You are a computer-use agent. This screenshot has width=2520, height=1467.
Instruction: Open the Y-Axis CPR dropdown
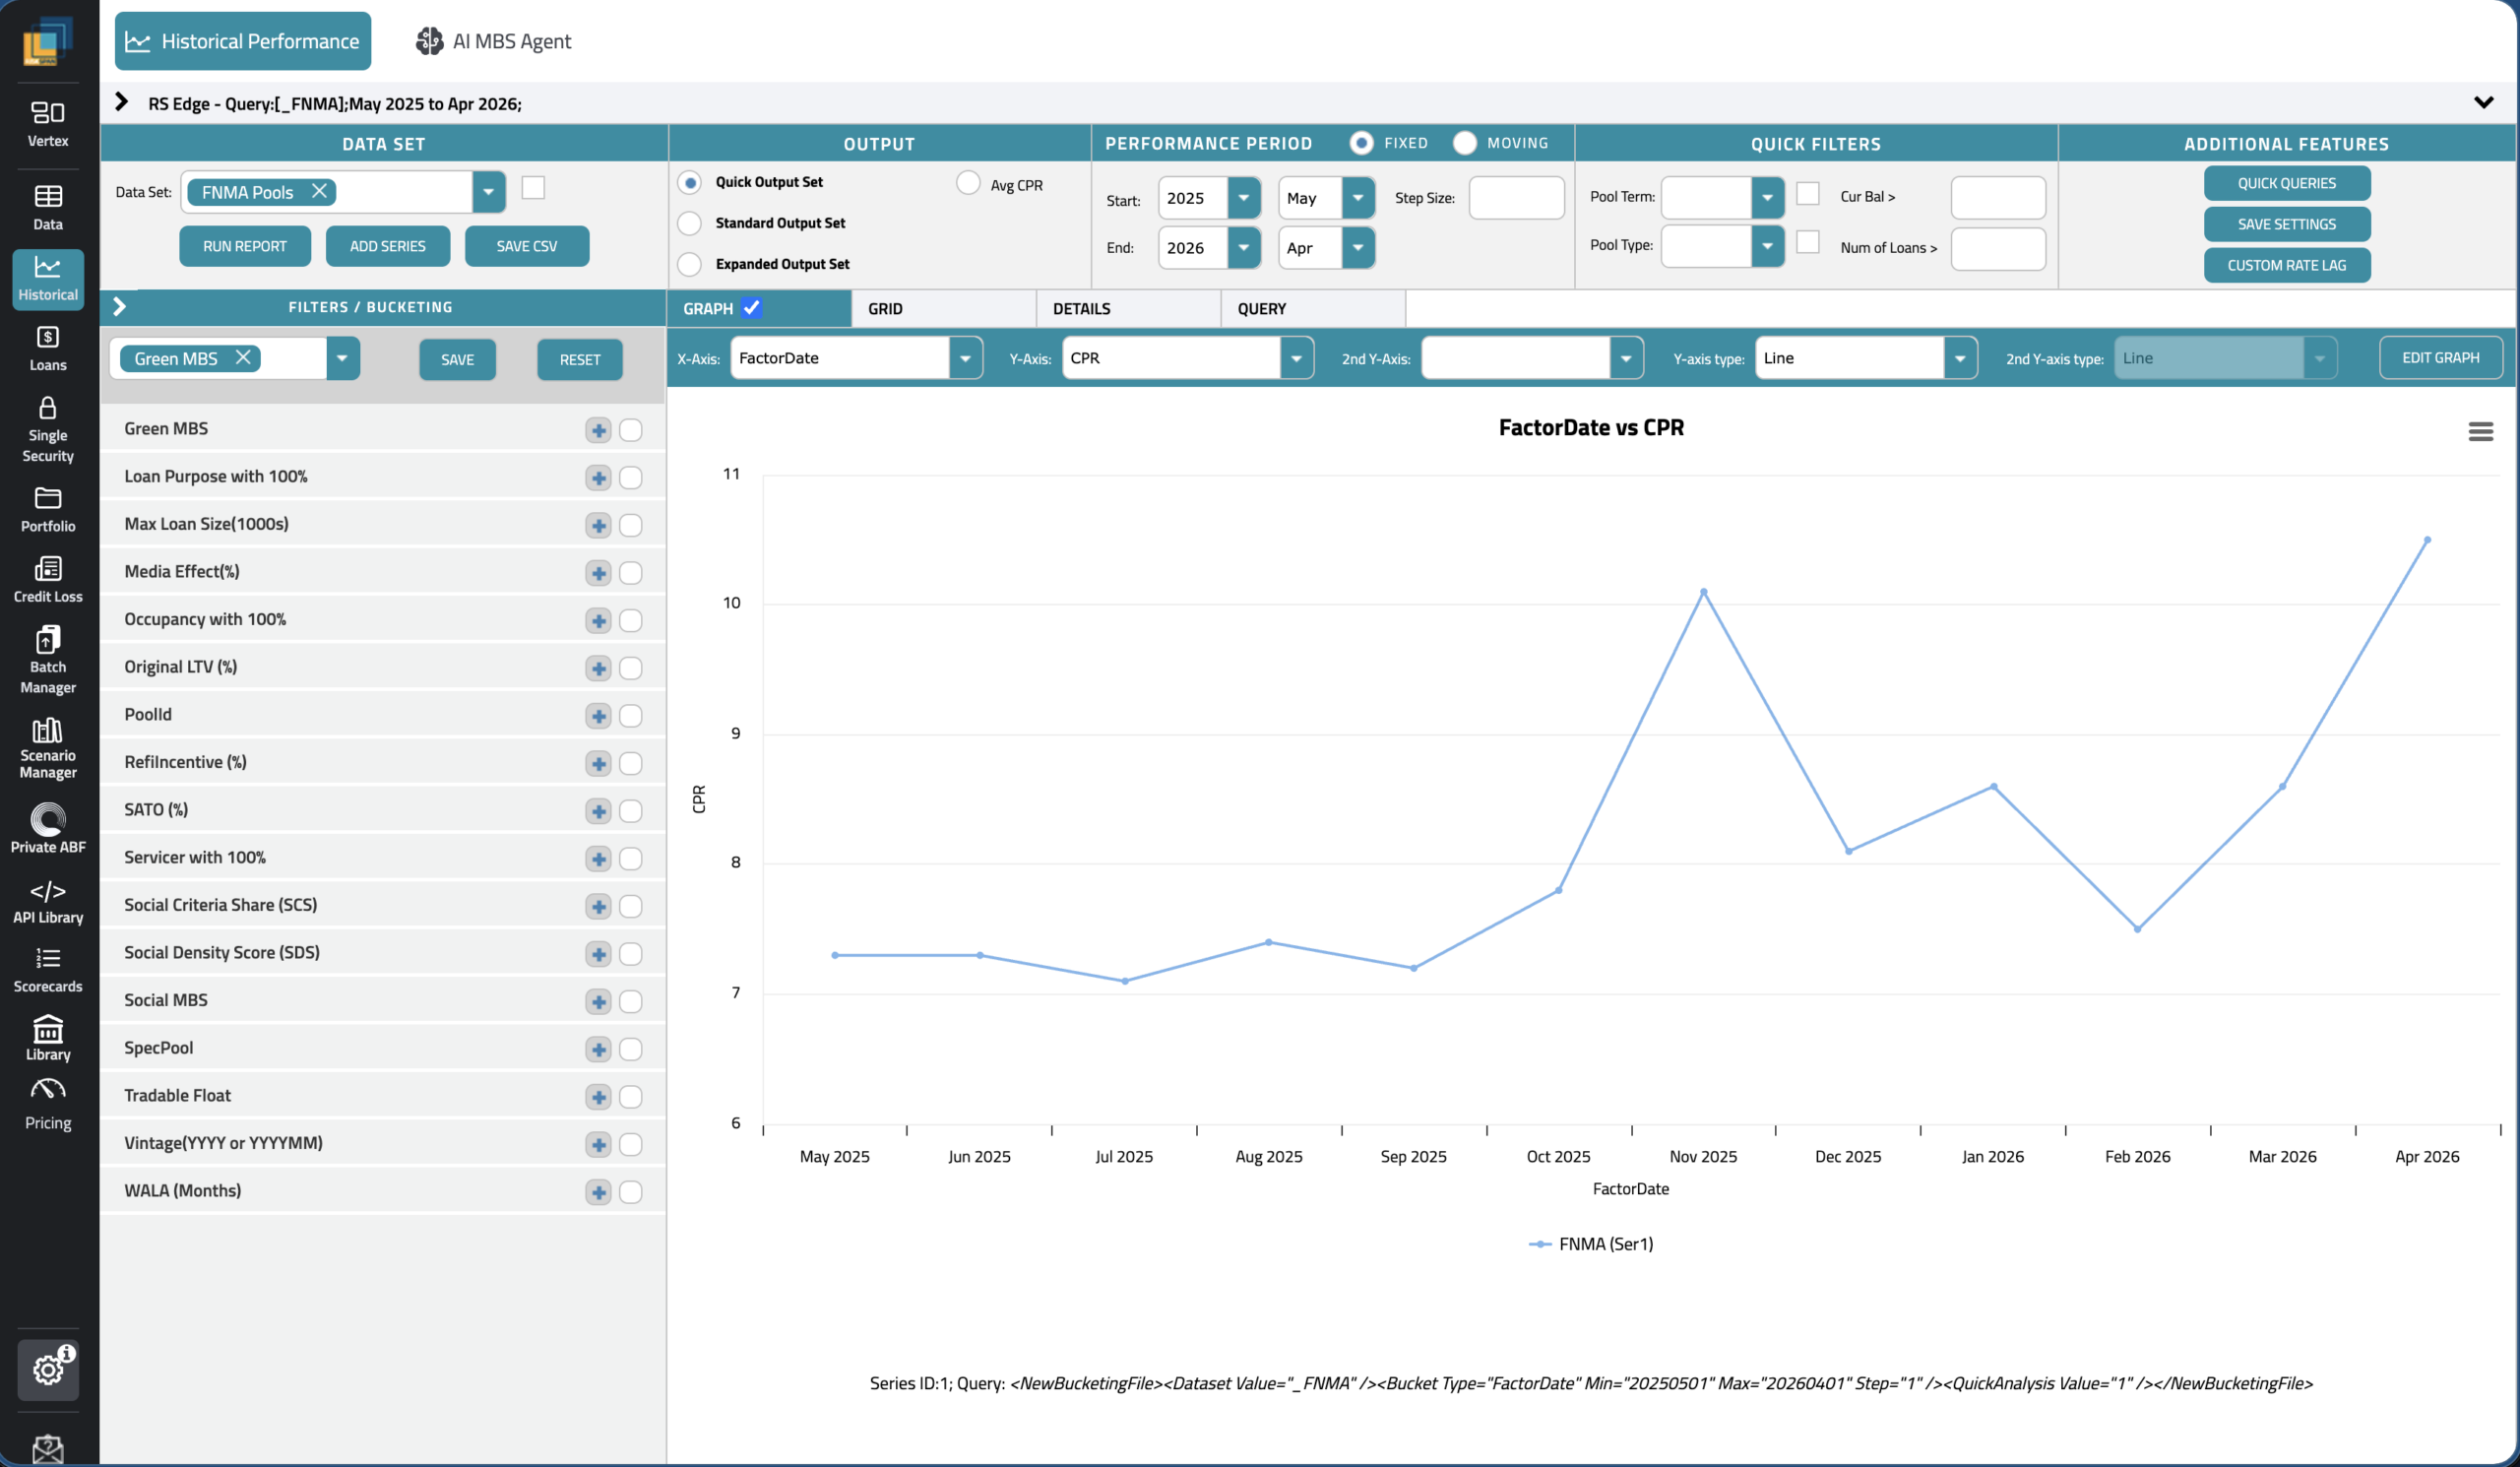1296,358
